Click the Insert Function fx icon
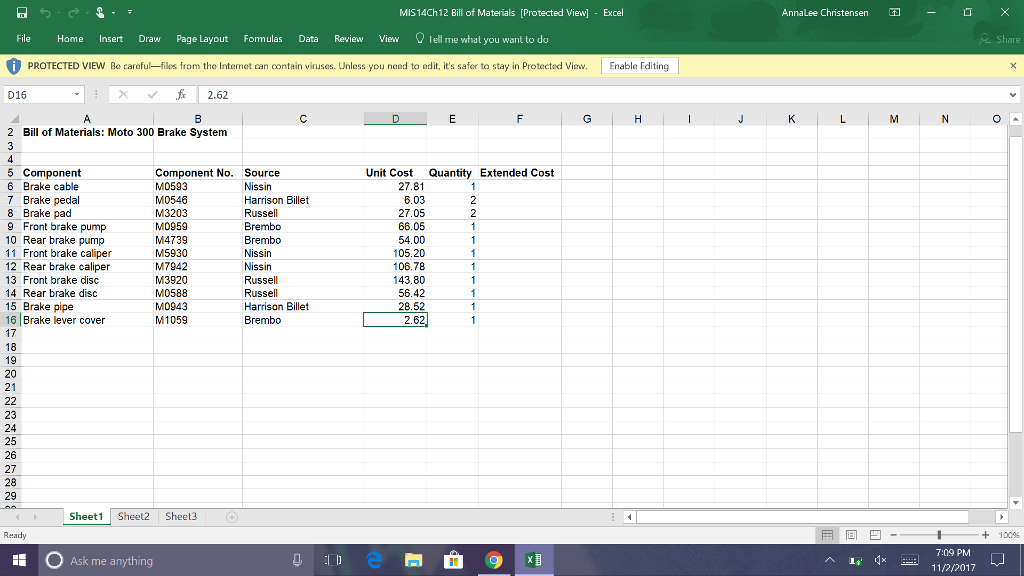This screenshot has height=576, width=1024. 180,95
